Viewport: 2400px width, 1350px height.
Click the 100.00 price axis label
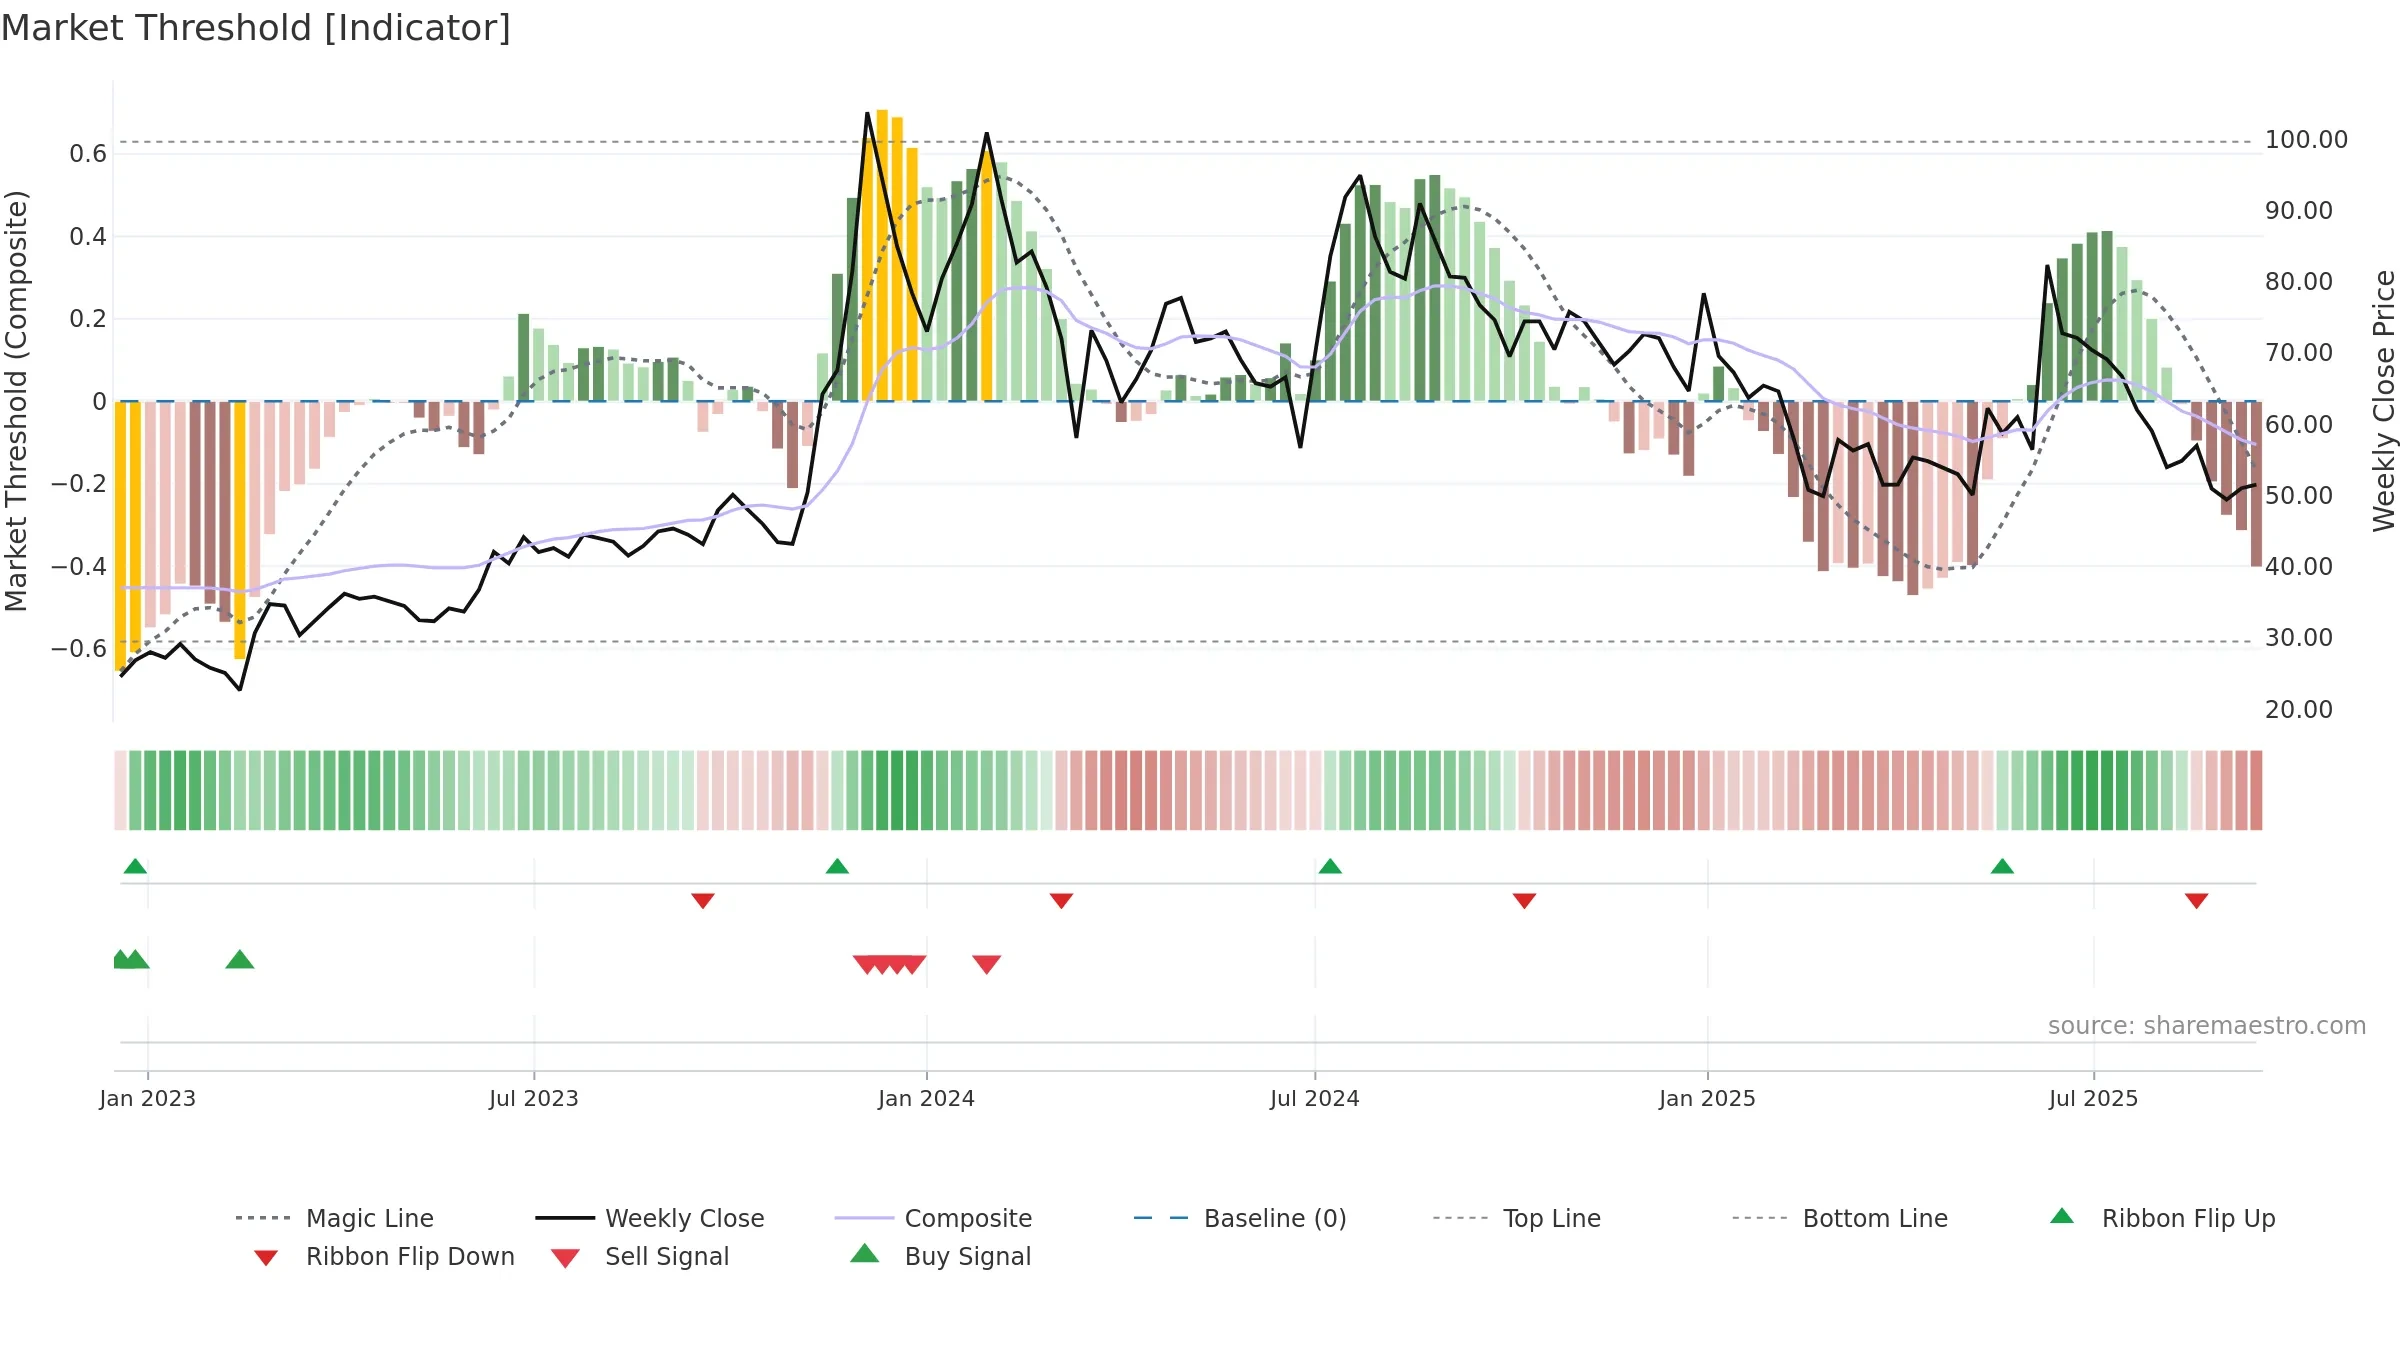click(x=2306, y=139)
